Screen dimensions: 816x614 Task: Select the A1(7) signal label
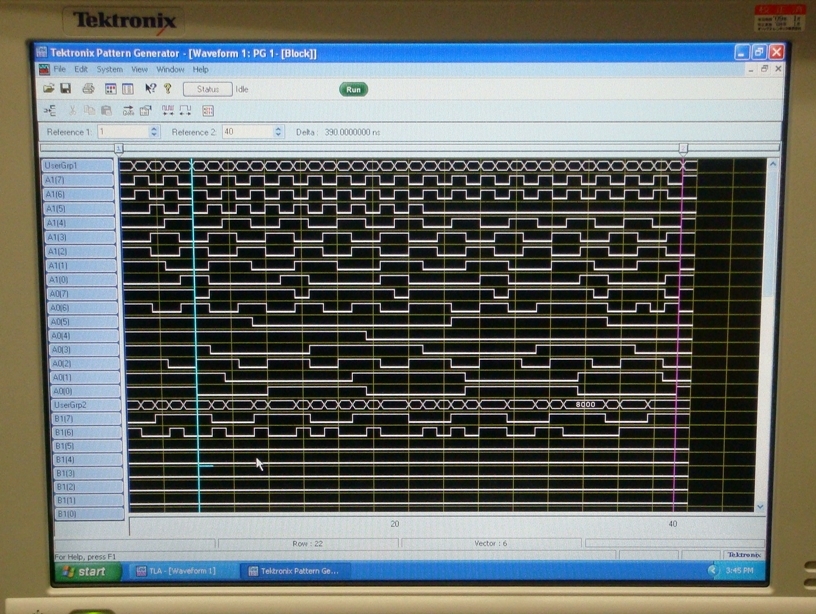[x=78, y=180]
